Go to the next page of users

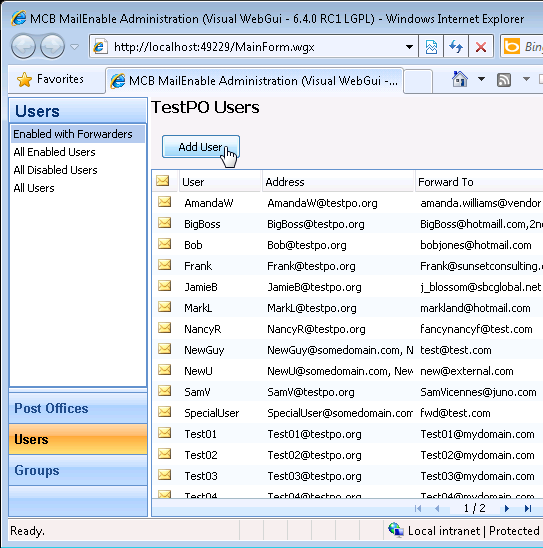pos(507,508)
